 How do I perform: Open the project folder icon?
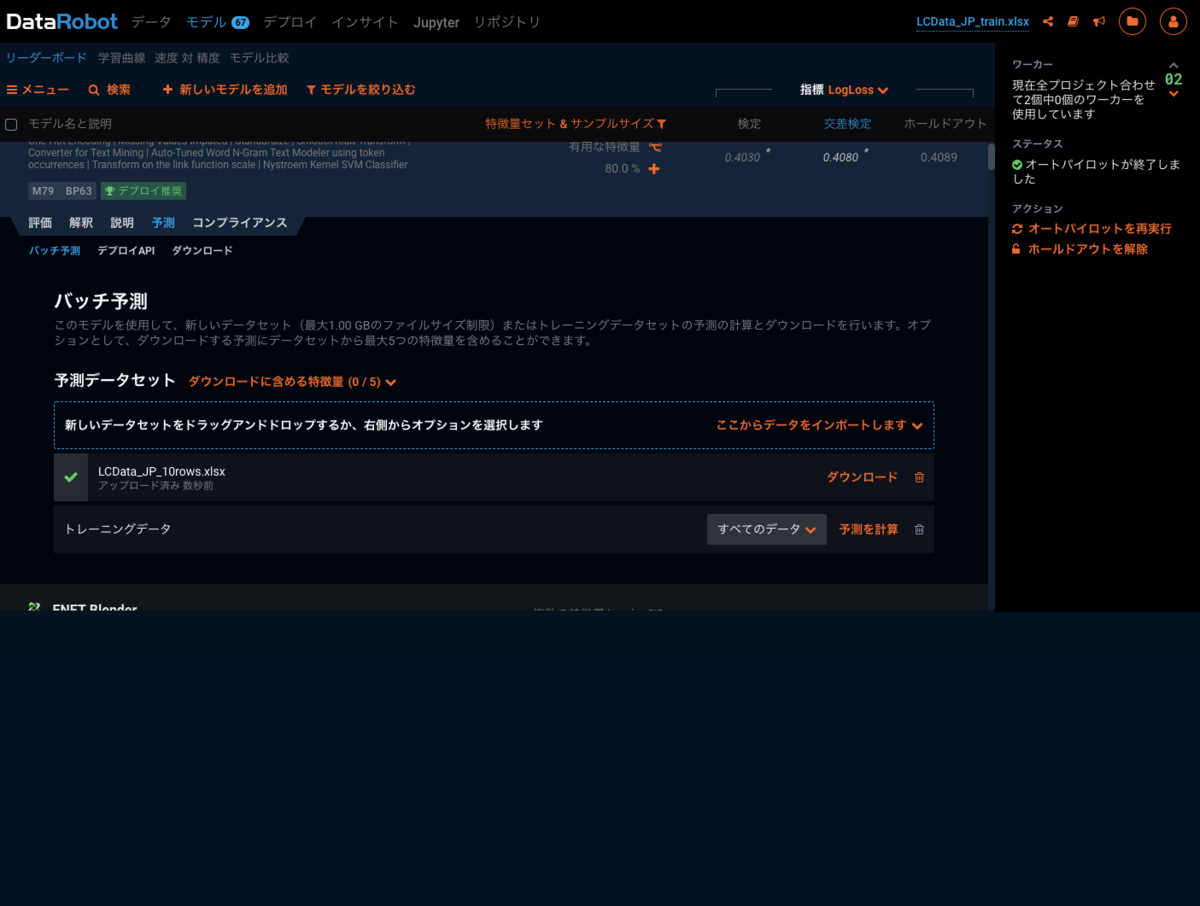1133,21
